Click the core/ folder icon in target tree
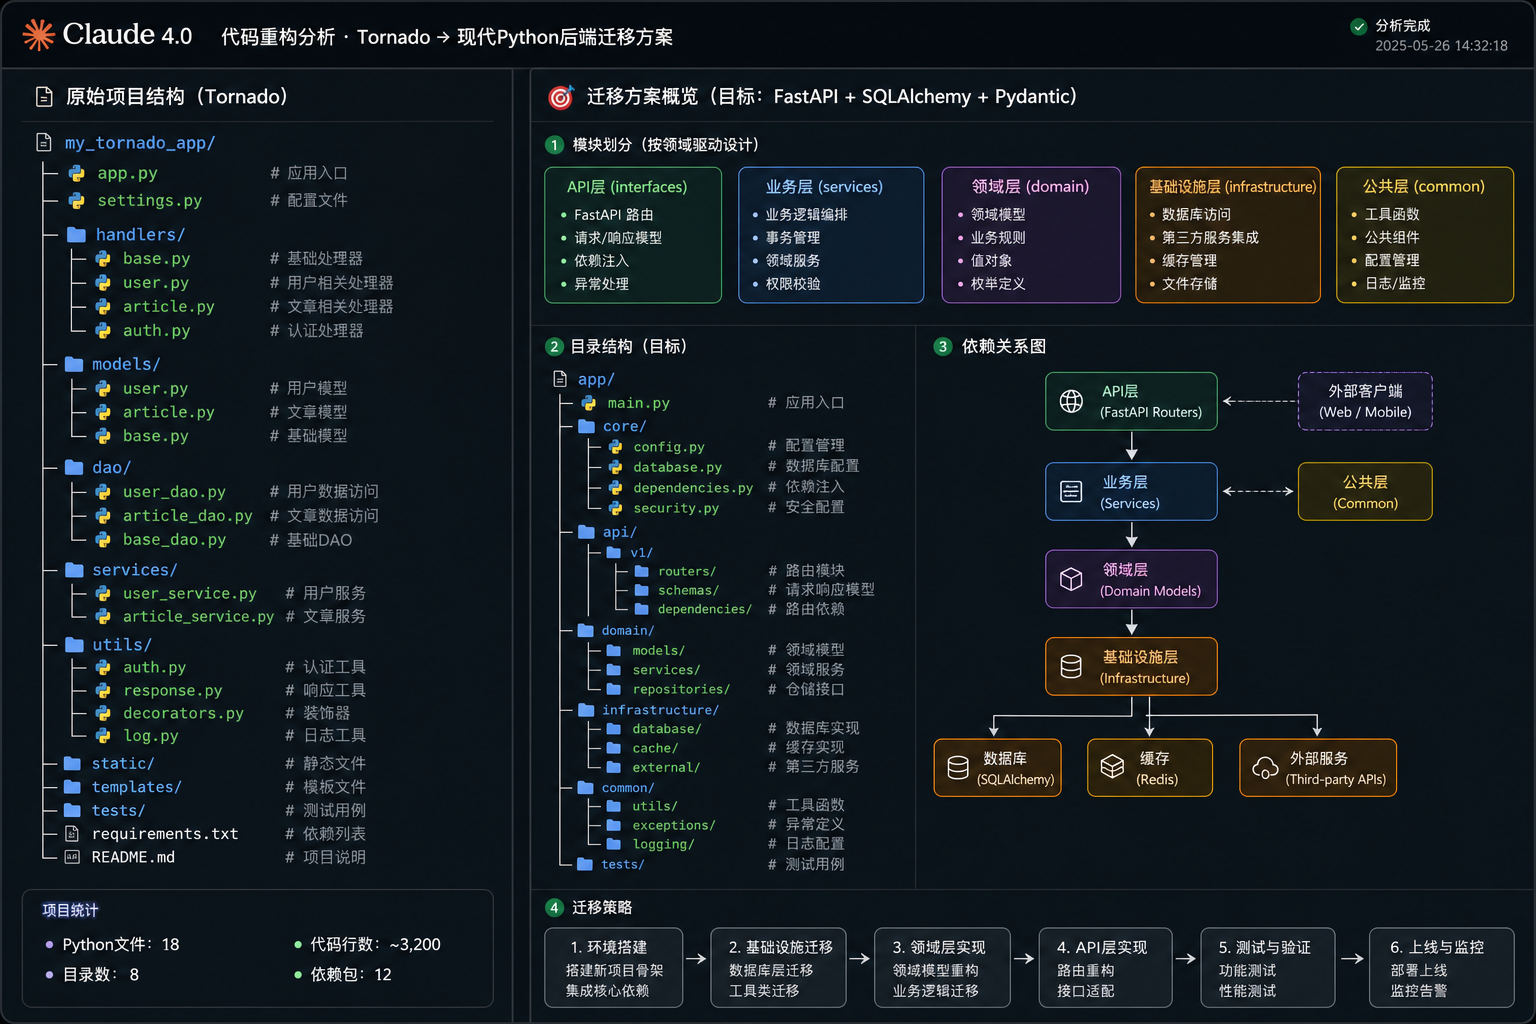The height and width of the screenshot is (1024, 1536). click(x=587, y=426)
